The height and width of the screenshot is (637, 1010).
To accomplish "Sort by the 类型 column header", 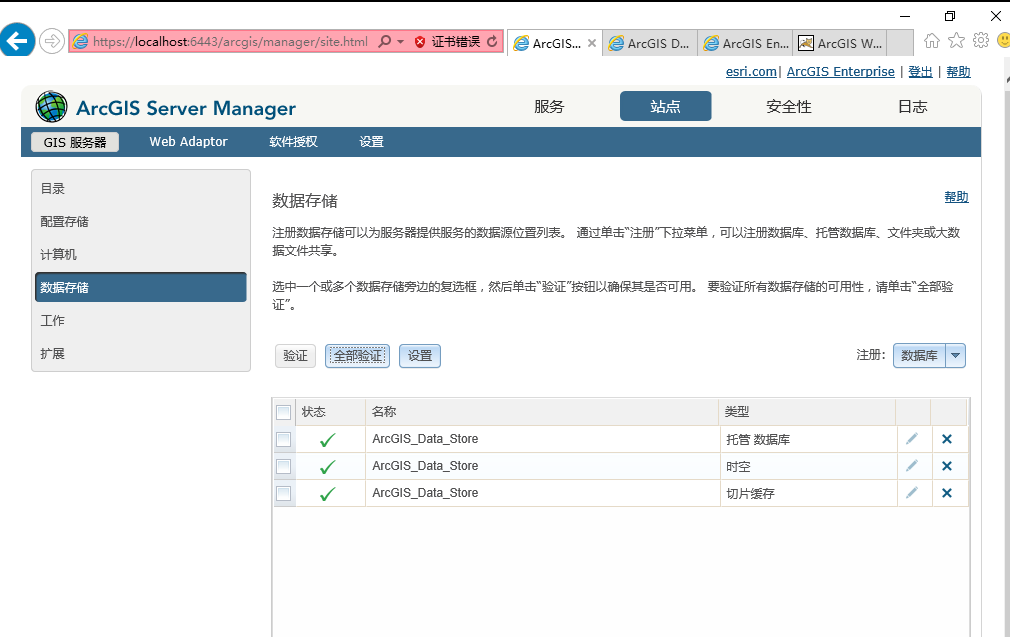I will click(x=807, y=412).
